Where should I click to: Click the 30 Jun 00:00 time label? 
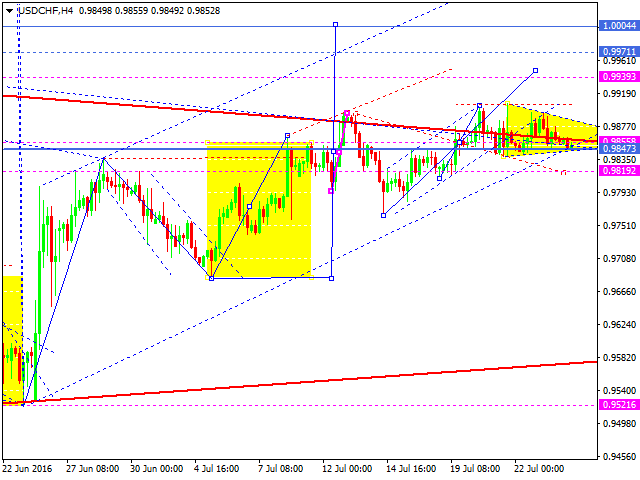pos(157,469)
